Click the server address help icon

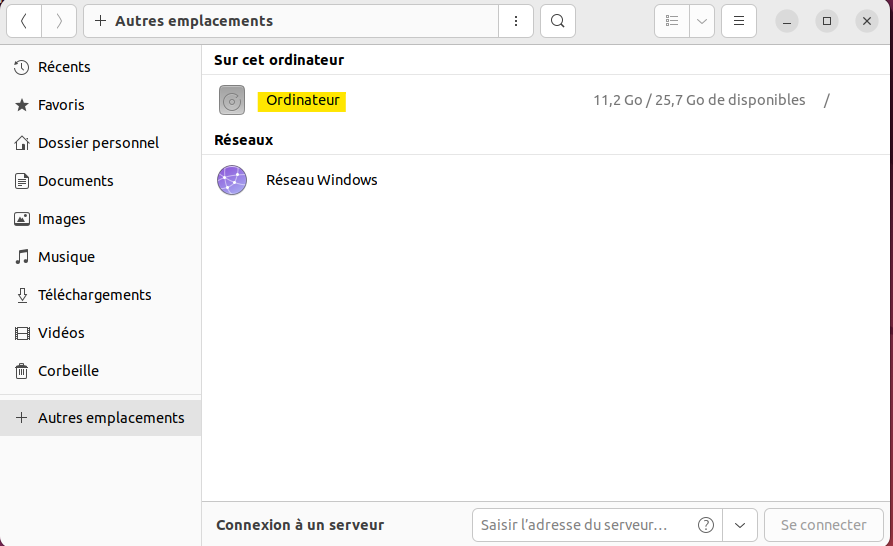(x=706, y=525)
